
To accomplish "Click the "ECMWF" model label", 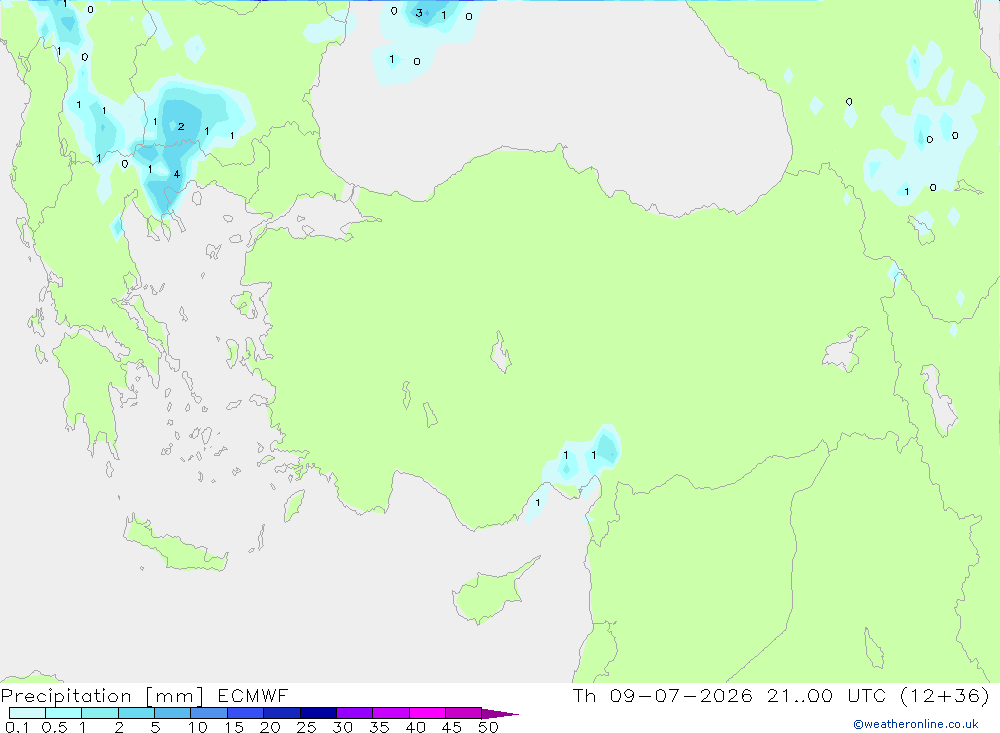I will tap(253, 695).
